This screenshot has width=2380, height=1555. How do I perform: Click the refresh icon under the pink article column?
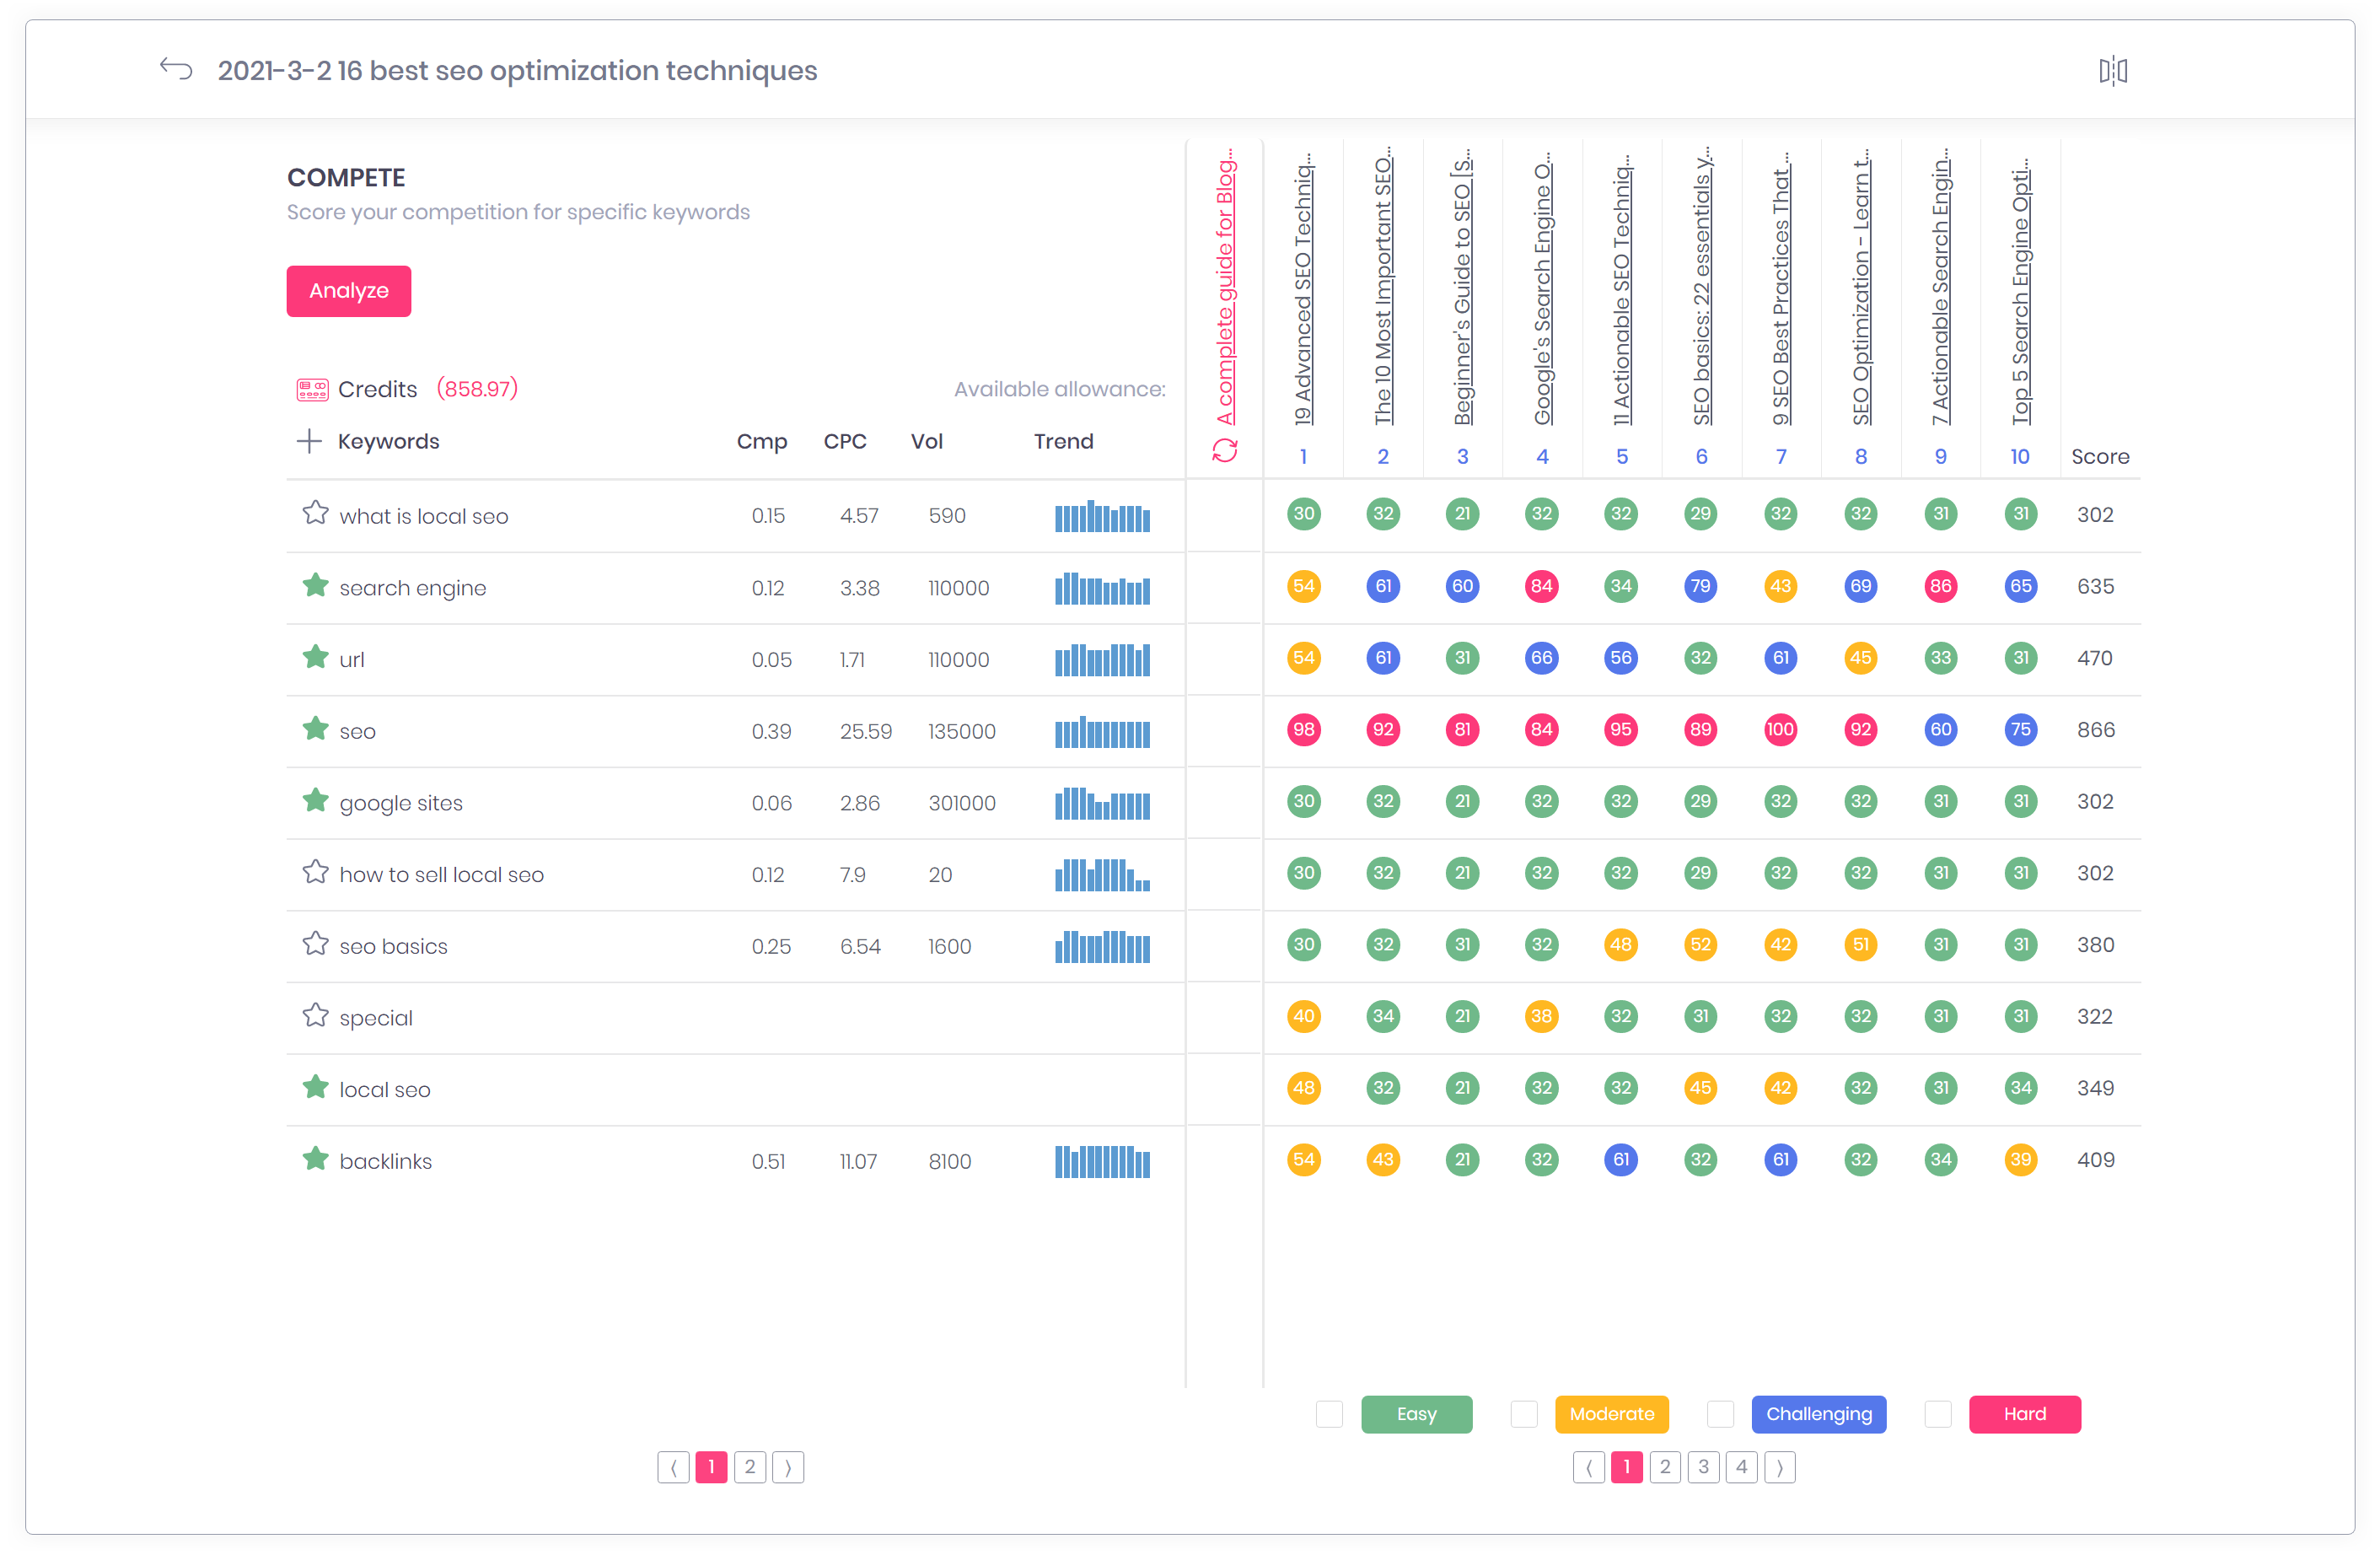(x=1225, y=451)
